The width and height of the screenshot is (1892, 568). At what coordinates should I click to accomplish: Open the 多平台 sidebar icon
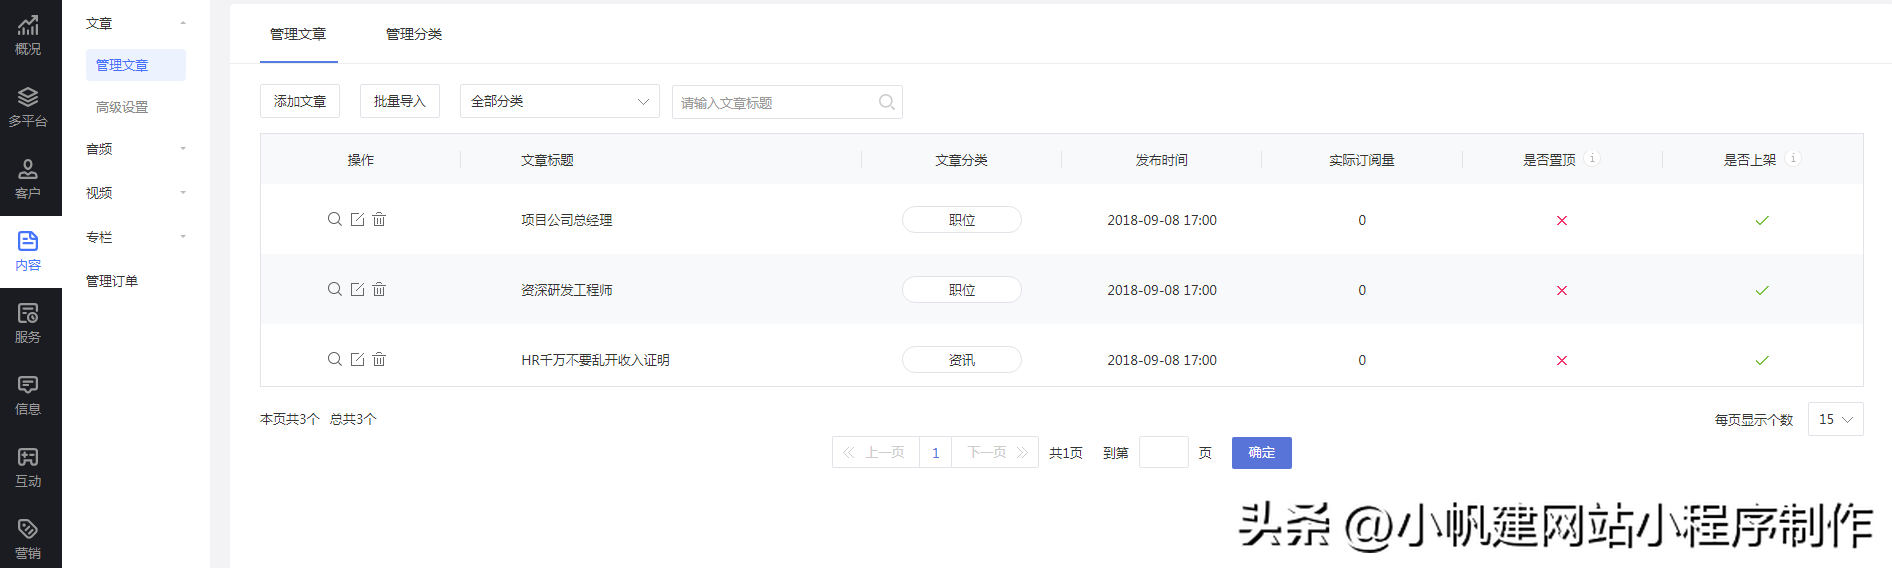[x=28, y=107]
